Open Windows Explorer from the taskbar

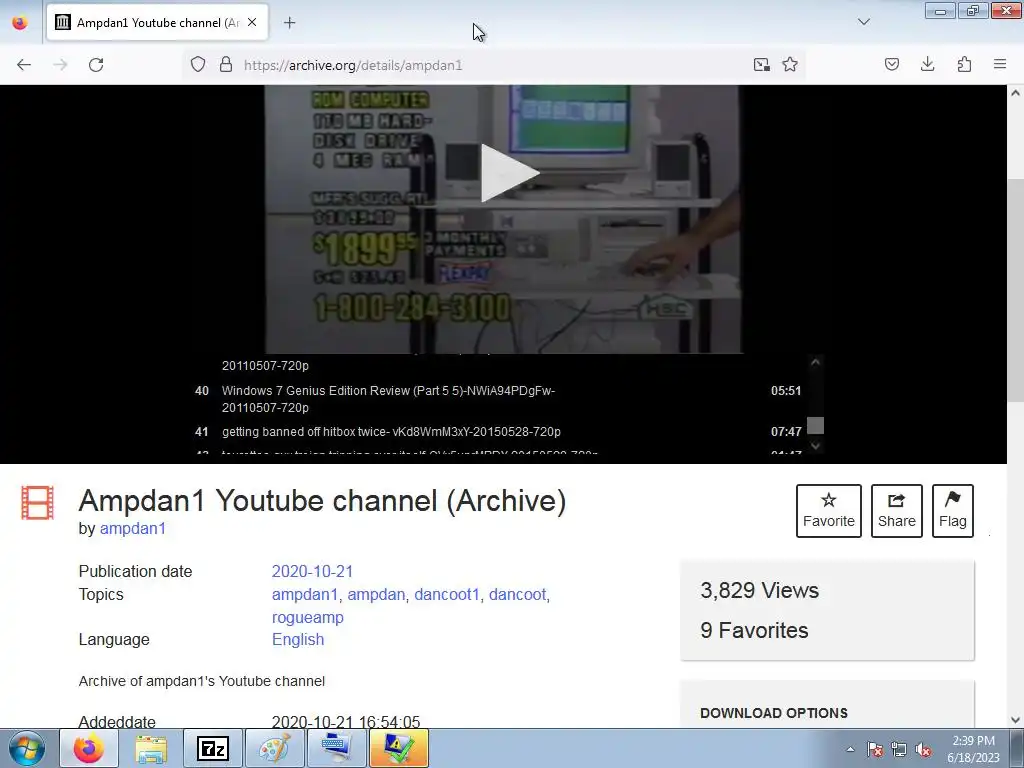[151, 748]
